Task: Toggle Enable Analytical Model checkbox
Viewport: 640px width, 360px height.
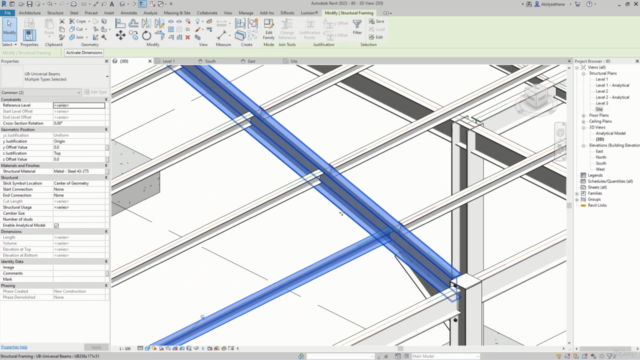Action: point(56,225)
